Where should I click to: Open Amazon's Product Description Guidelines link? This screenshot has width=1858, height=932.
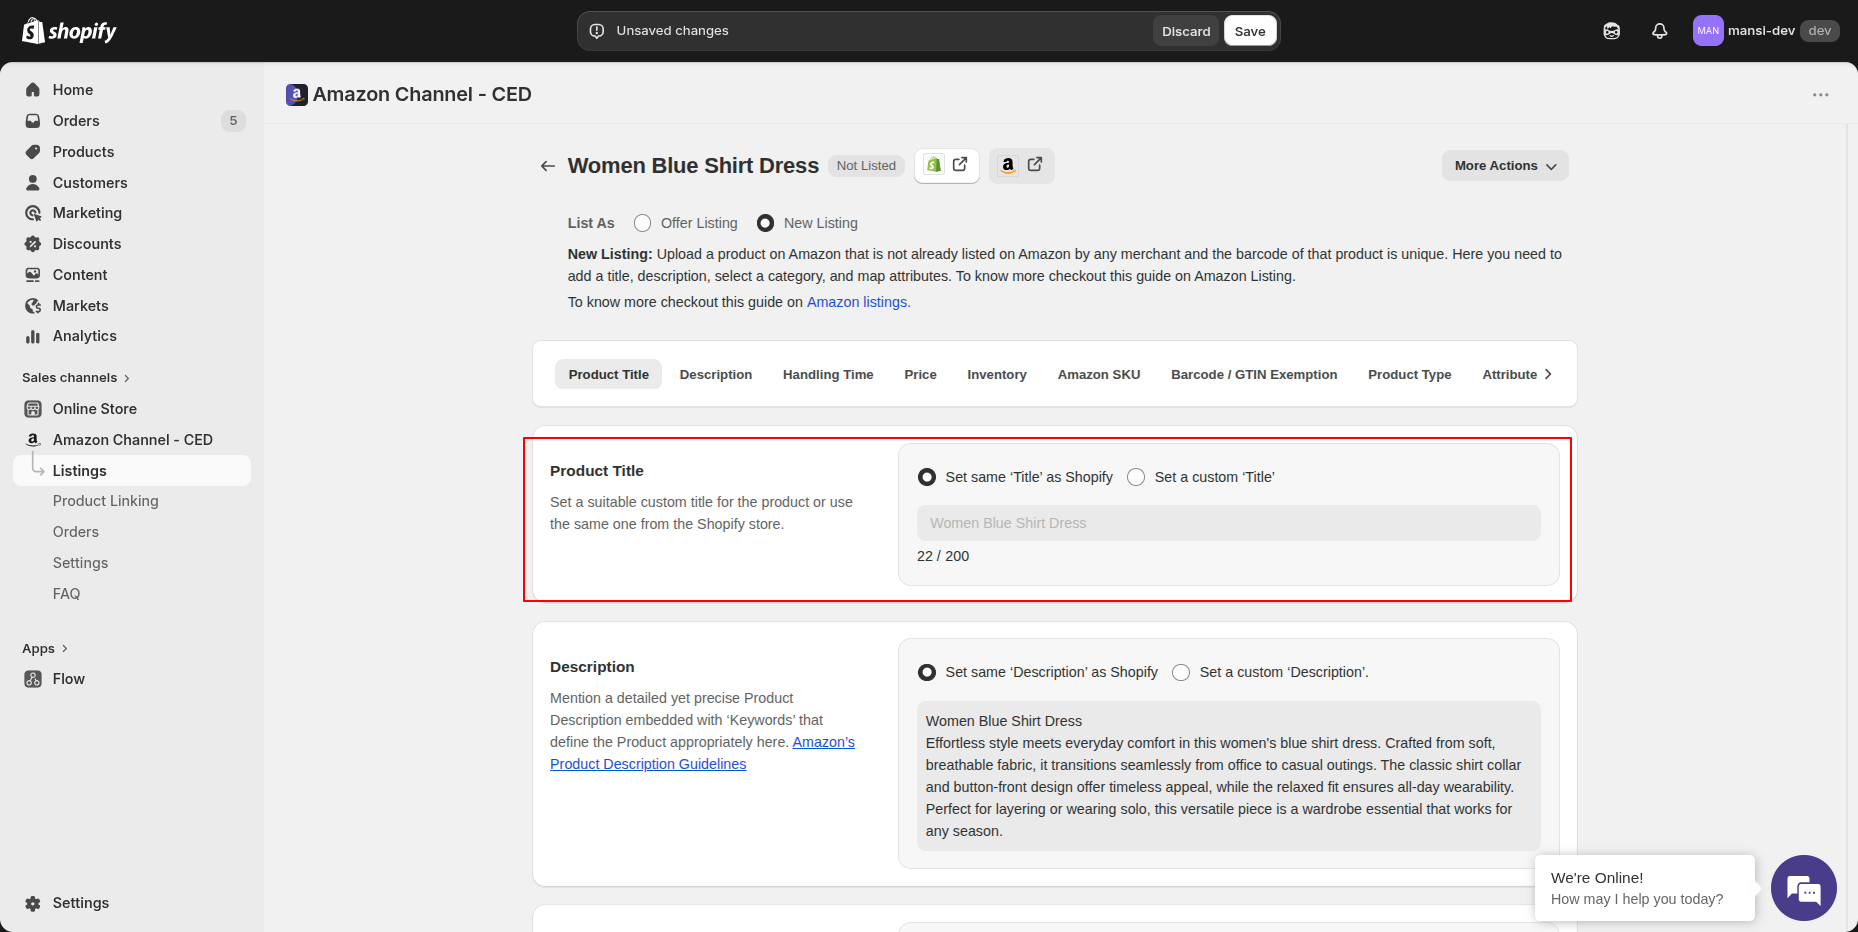click(702, 753)
